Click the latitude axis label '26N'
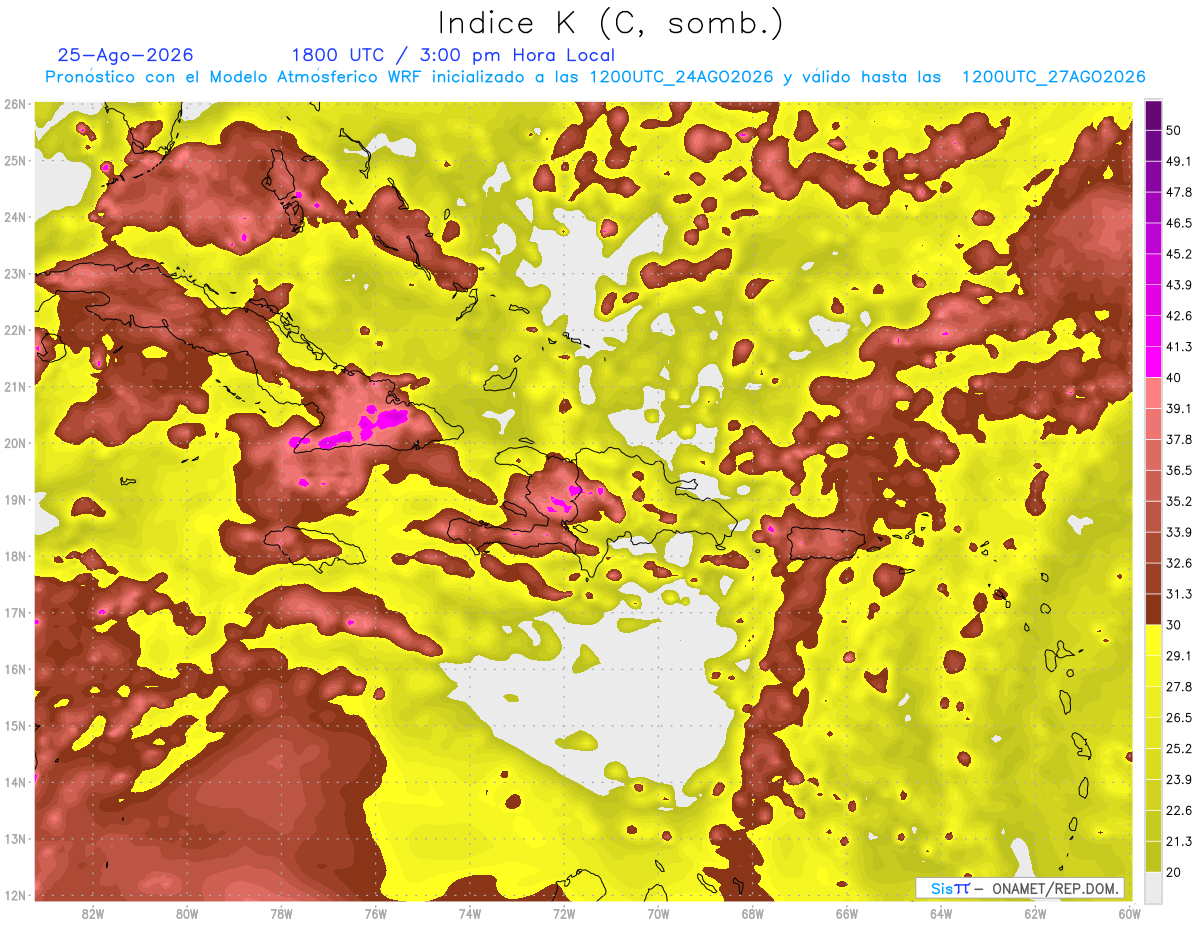 click(14, 104)
